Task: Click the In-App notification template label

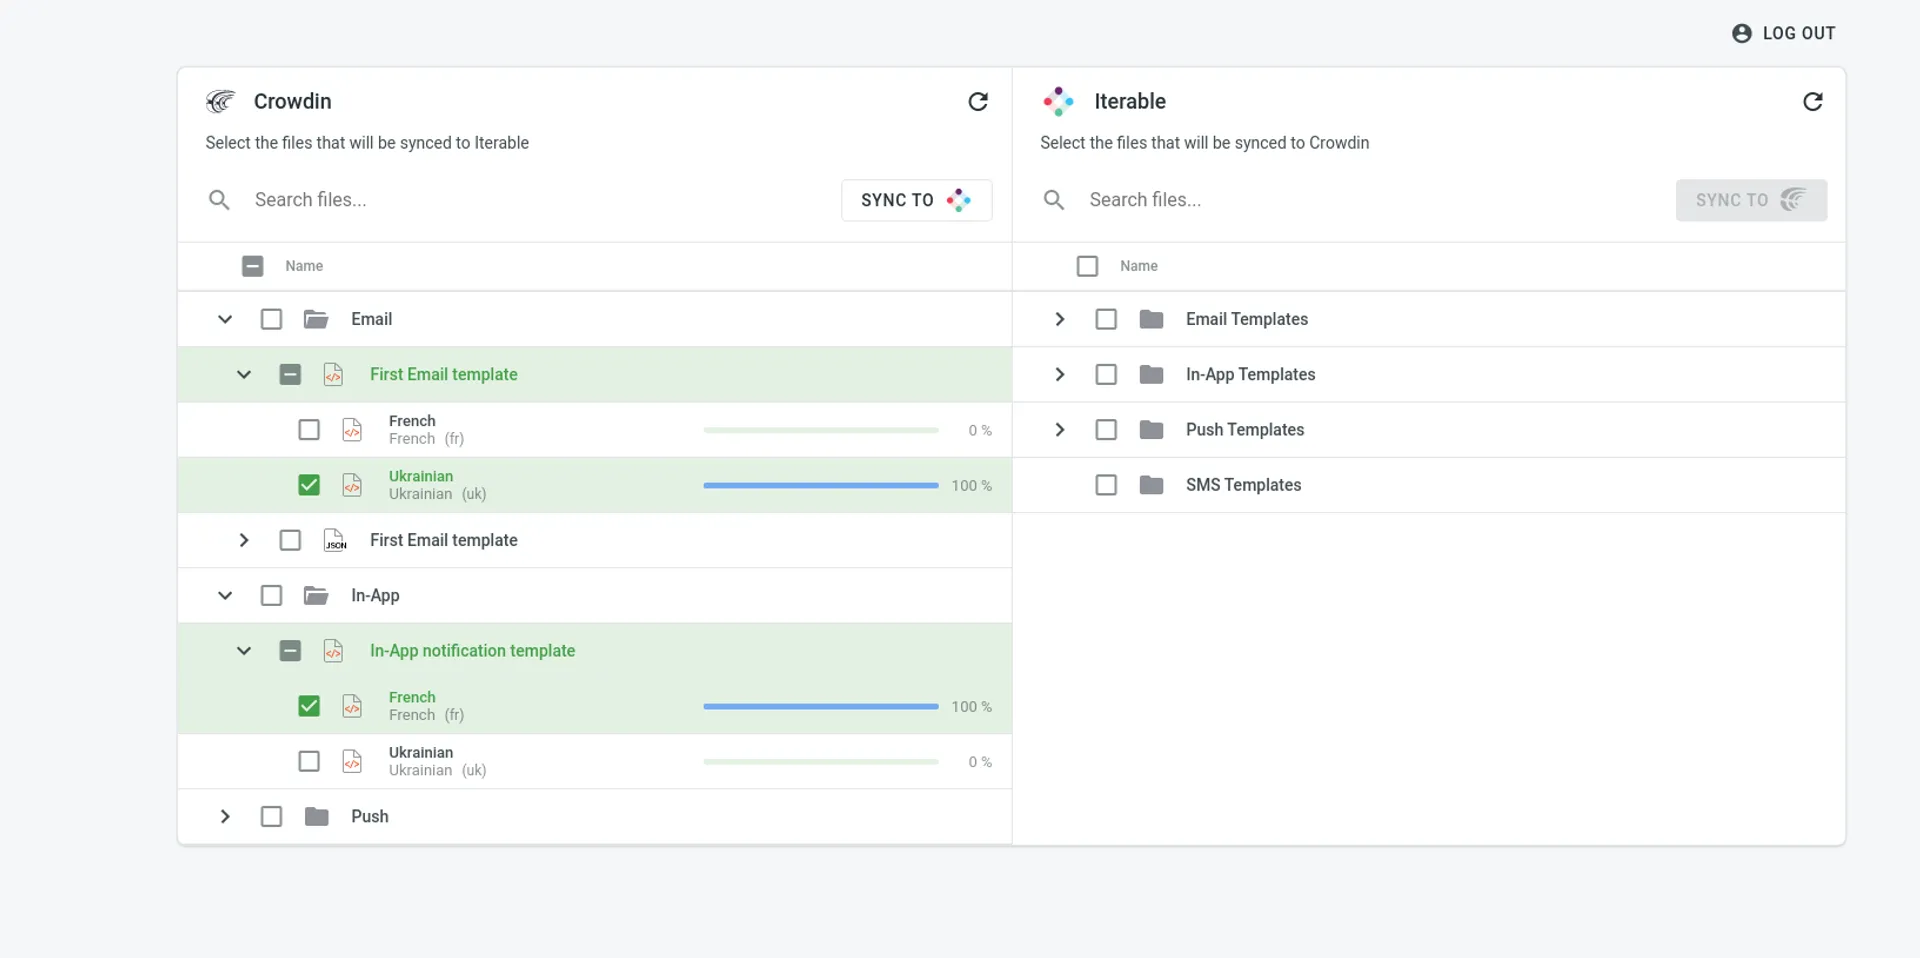Action: (x=472, y=651)
